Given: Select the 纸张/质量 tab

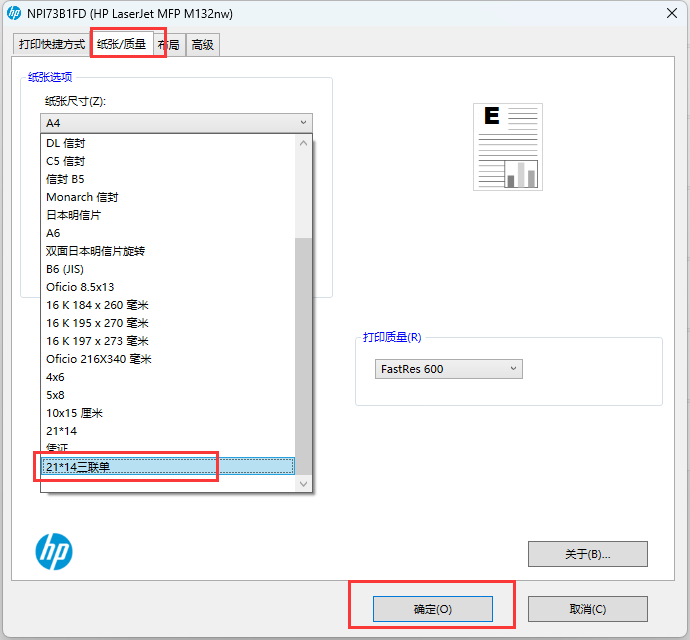Looking at the screenshot, I should 121,44.
